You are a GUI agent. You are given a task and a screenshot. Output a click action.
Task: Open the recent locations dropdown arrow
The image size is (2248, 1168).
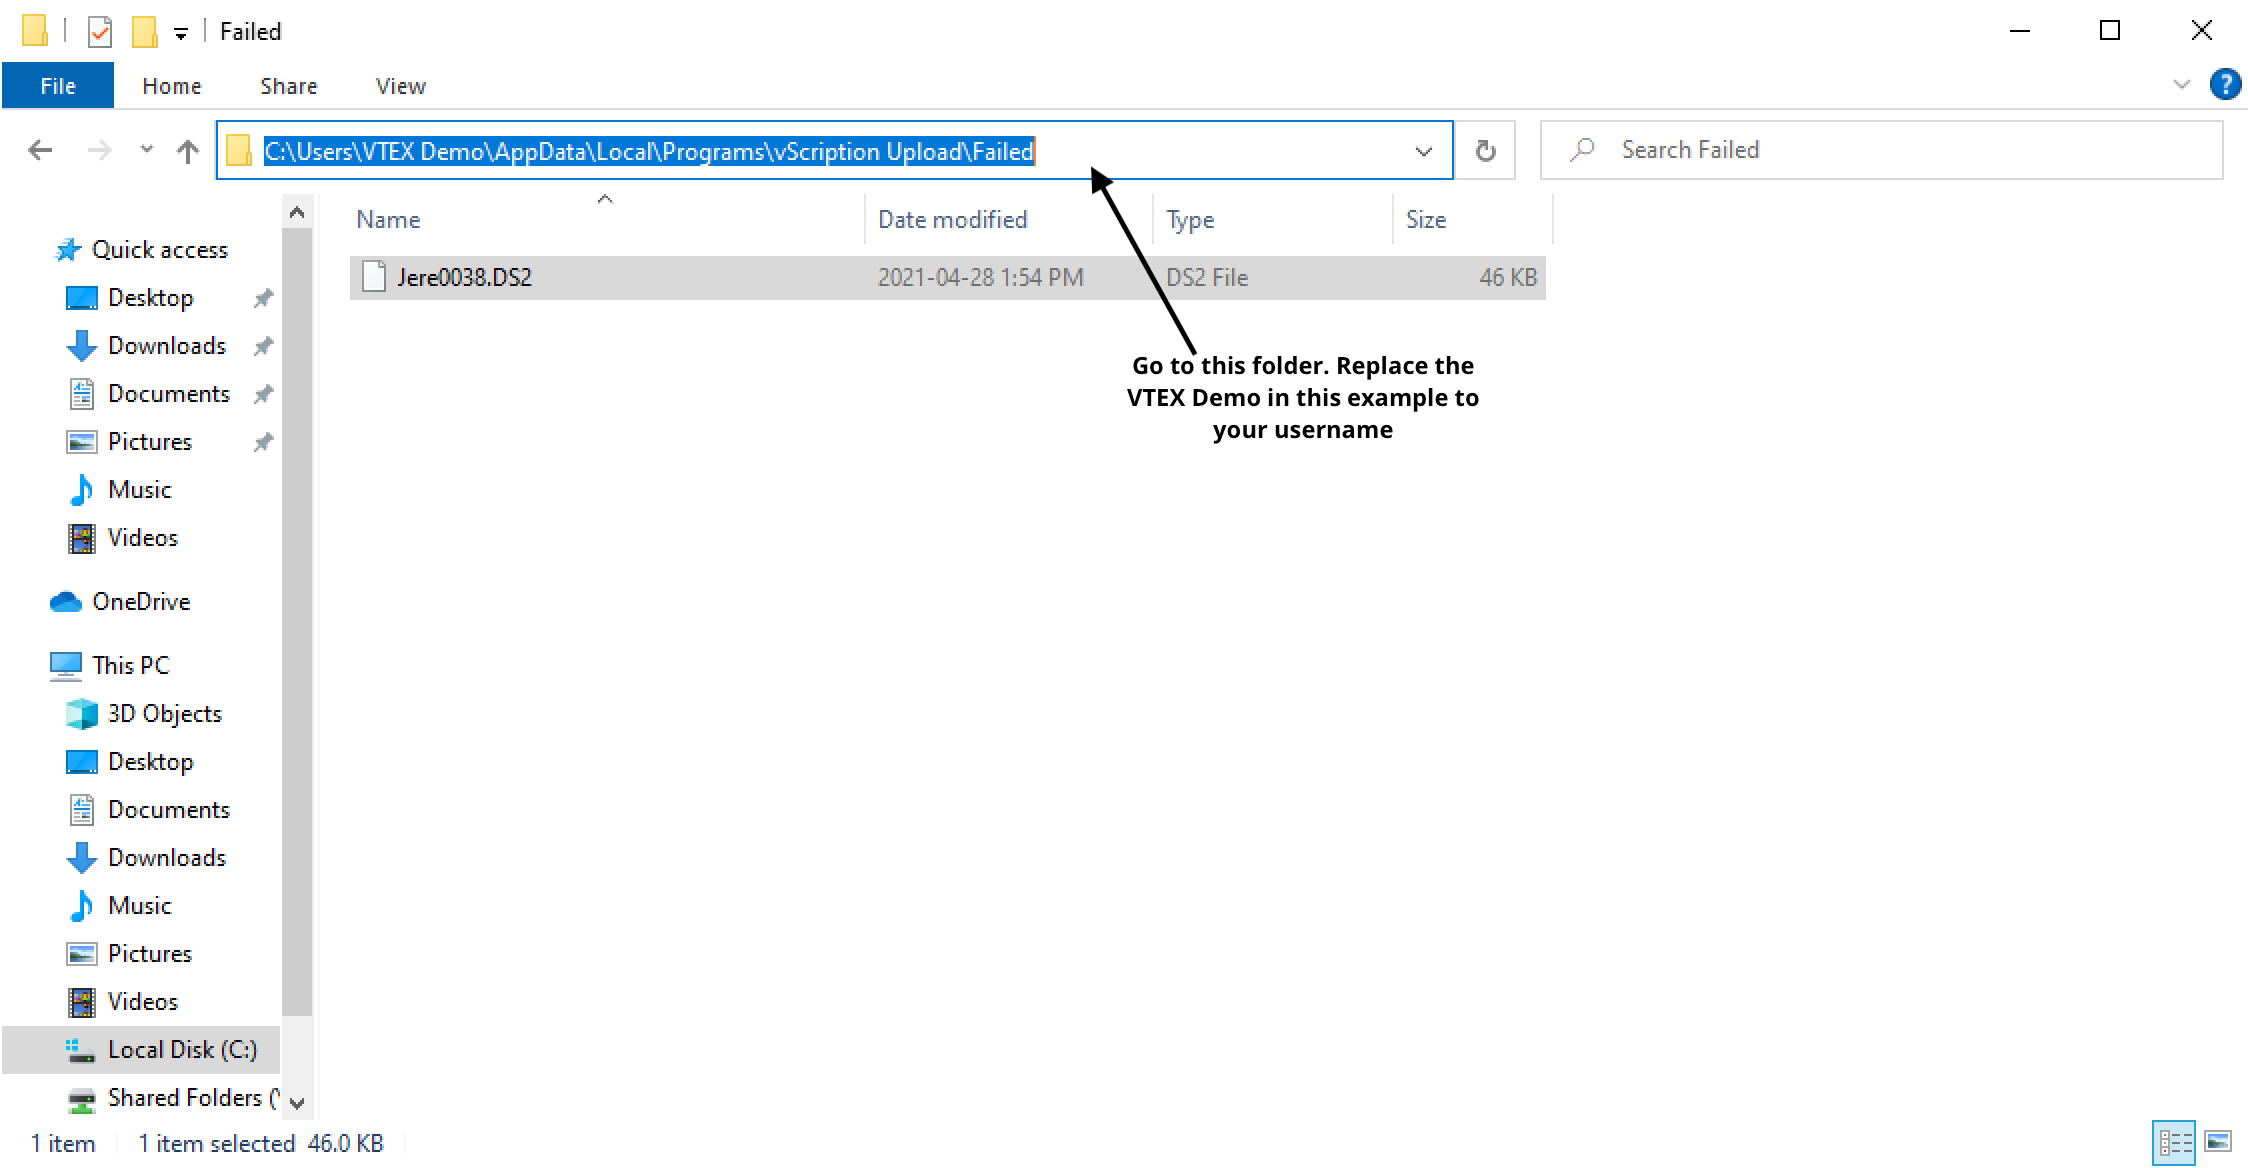coord(147,150)
